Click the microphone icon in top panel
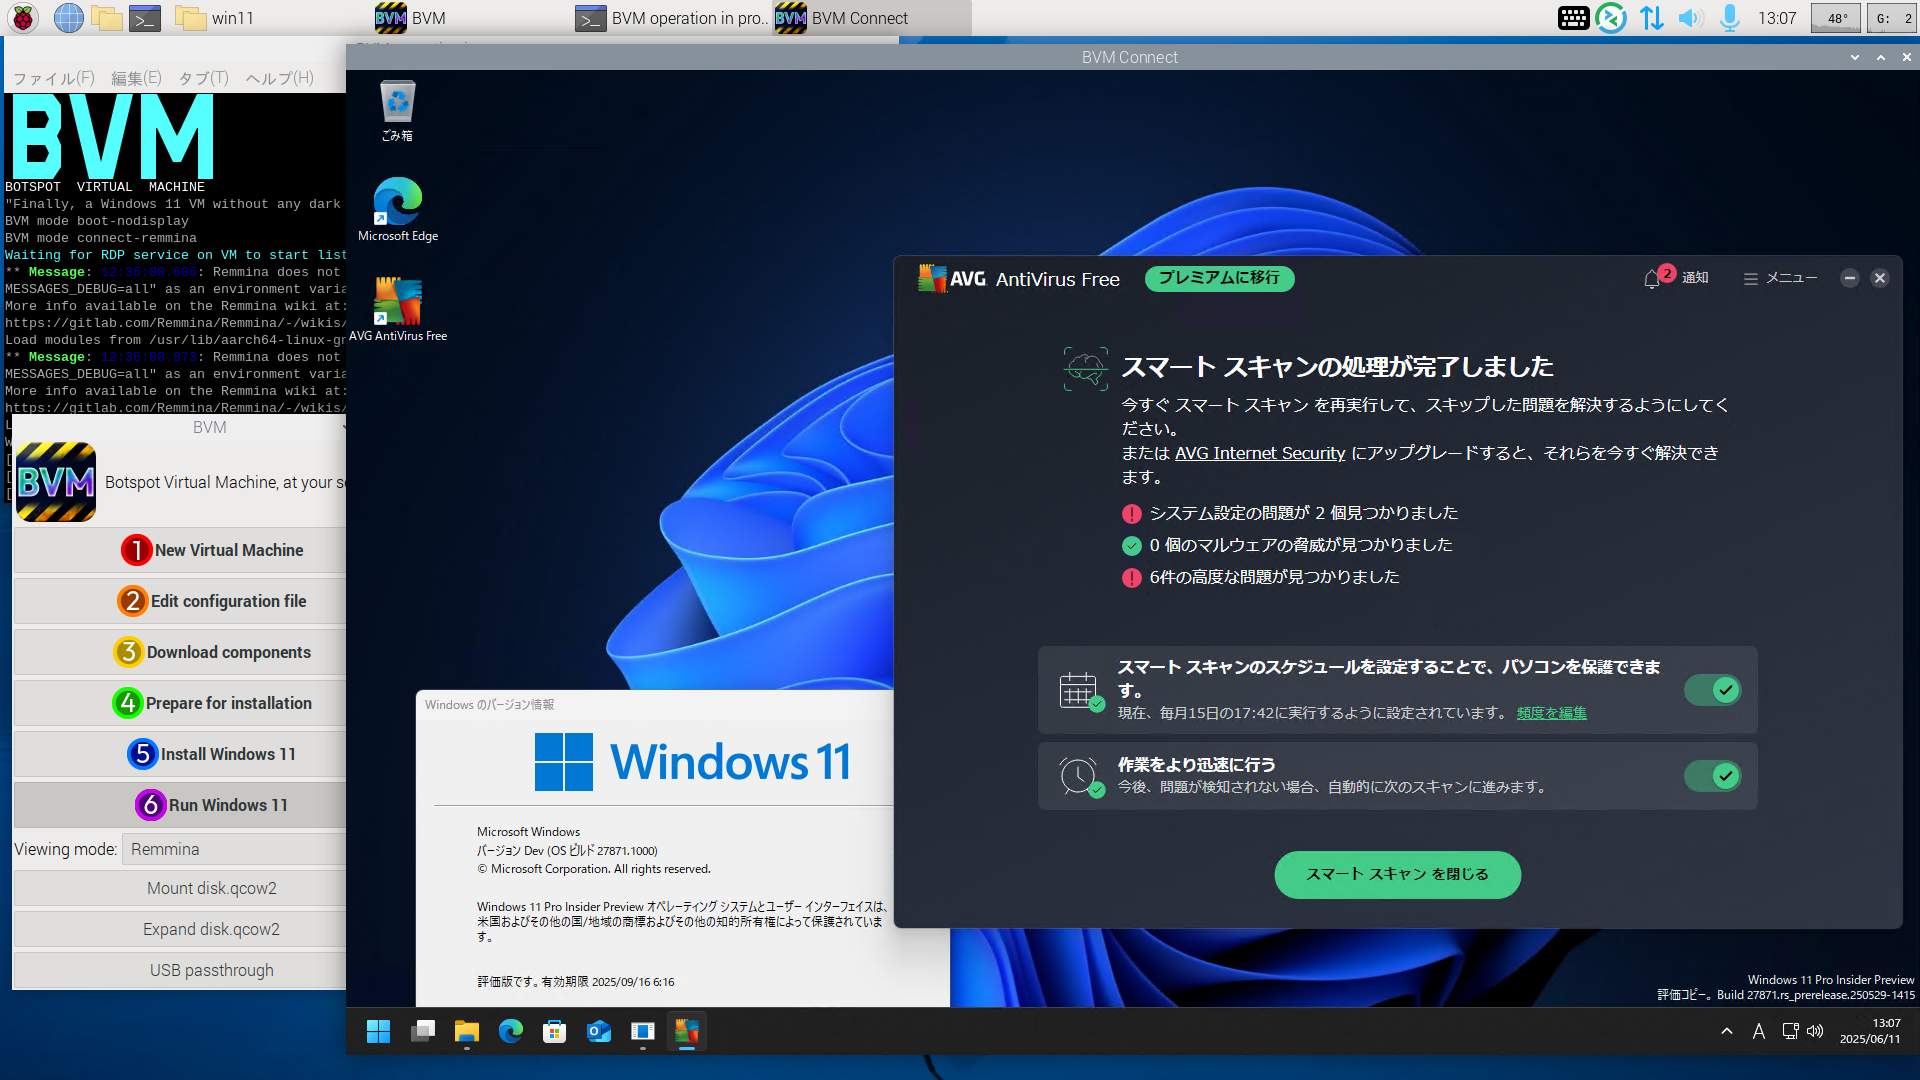 tap(1729, 17)
